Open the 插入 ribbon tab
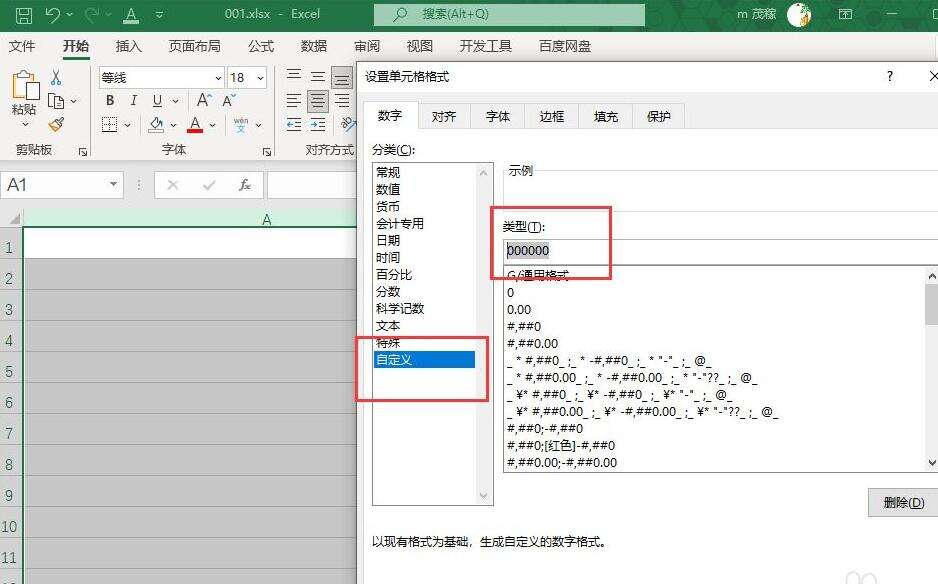Viewport: 938px width, 584px height. (129, 46)
